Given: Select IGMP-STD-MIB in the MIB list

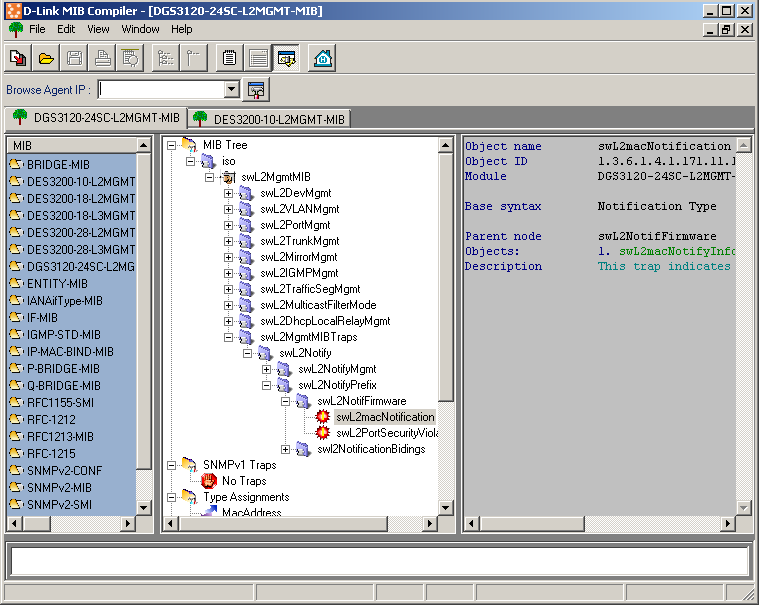Looking at the screenshot, I should click(x=64, y=334).
